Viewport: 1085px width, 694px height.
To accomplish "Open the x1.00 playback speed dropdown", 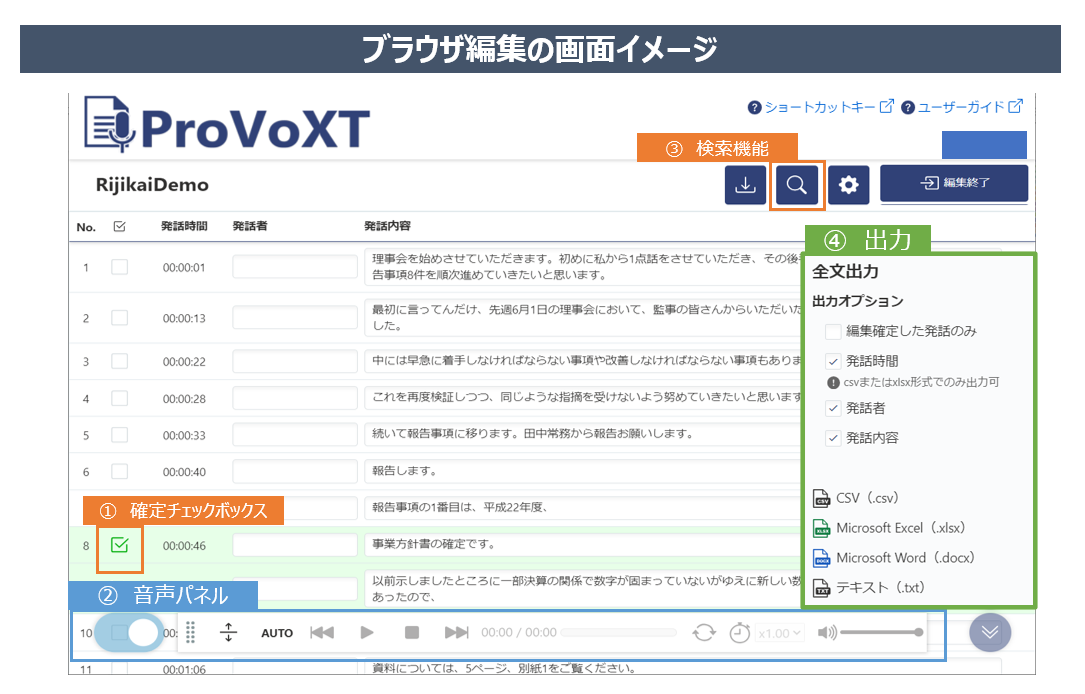I will [780, 633].
